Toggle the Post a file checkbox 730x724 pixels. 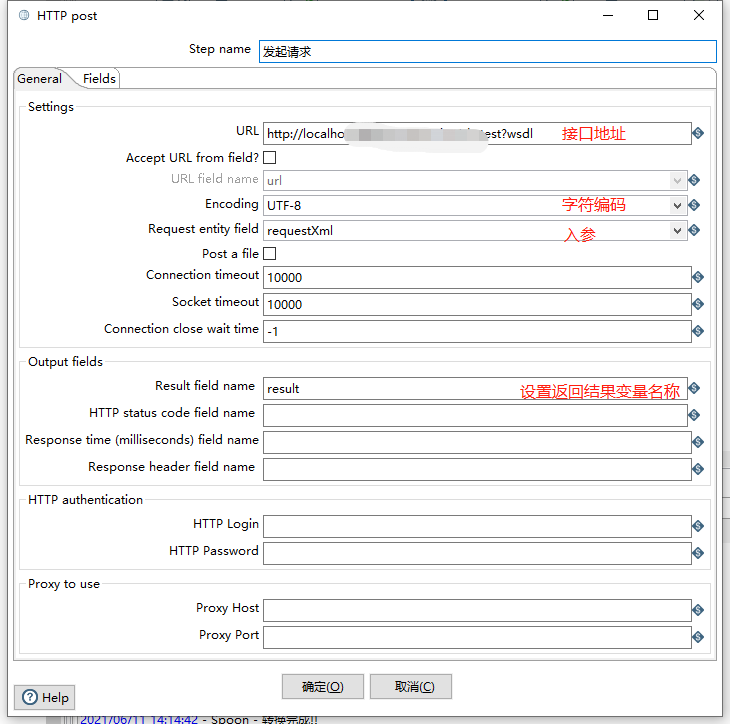pyautogui.click(x=270, y=254)
